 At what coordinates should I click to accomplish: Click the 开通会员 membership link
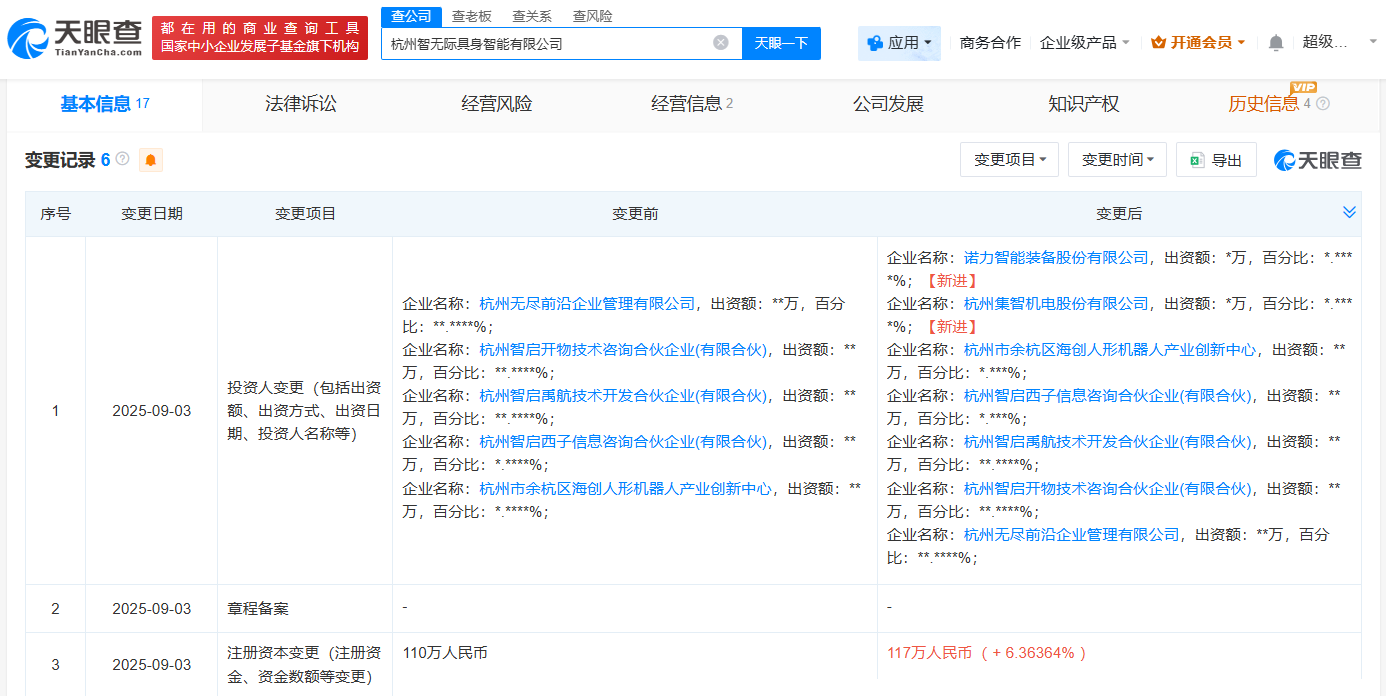[1198, 42]
